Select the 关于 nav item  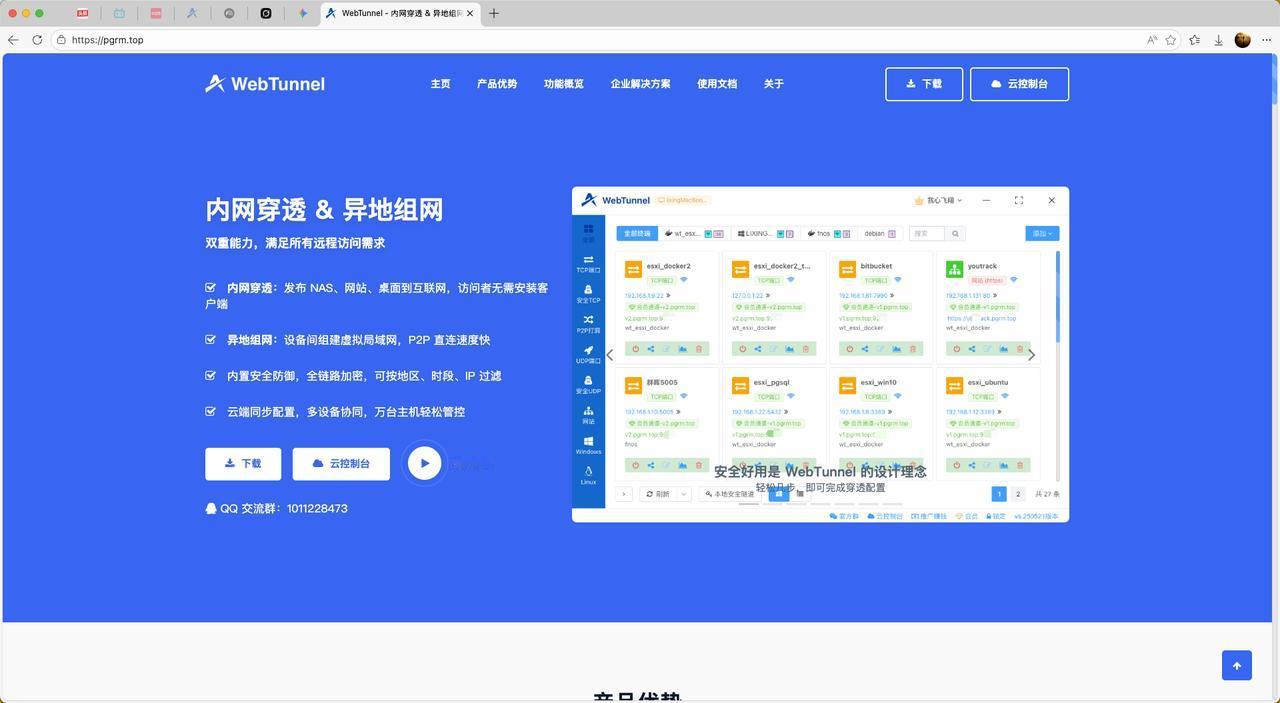point(774,84)
